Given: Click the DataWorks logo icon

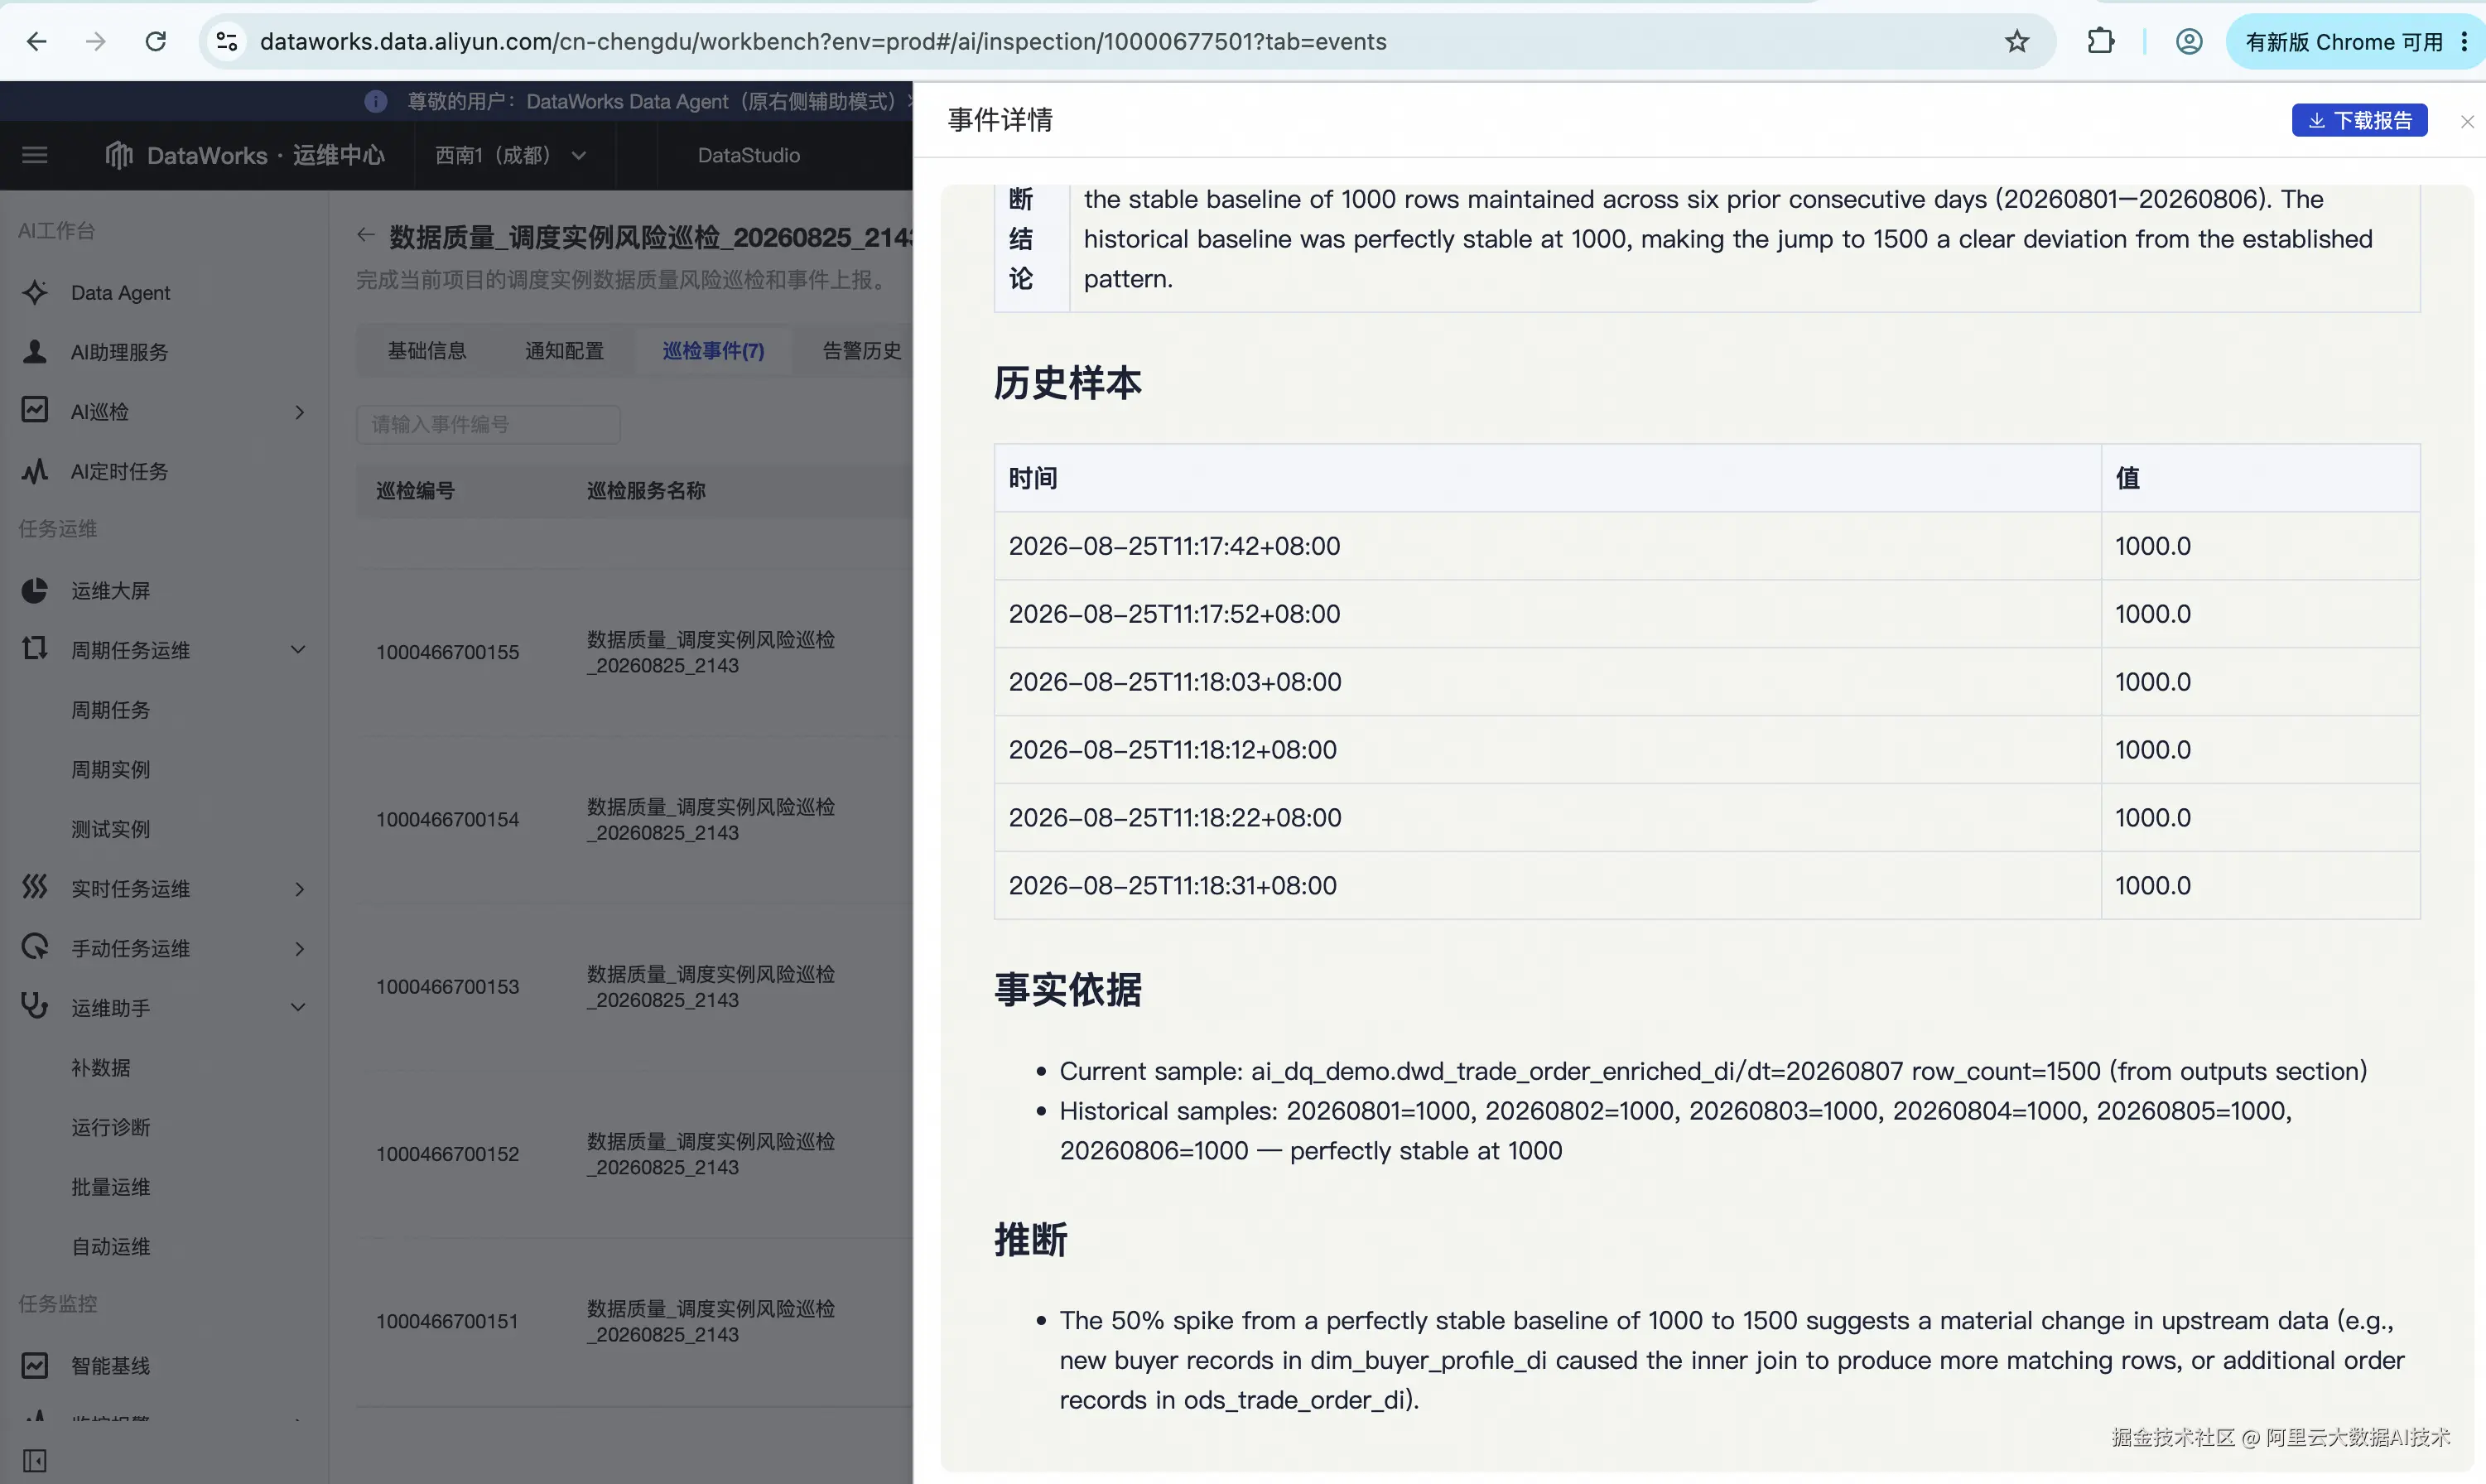Looking at the screenshot, I should point(119,155).
